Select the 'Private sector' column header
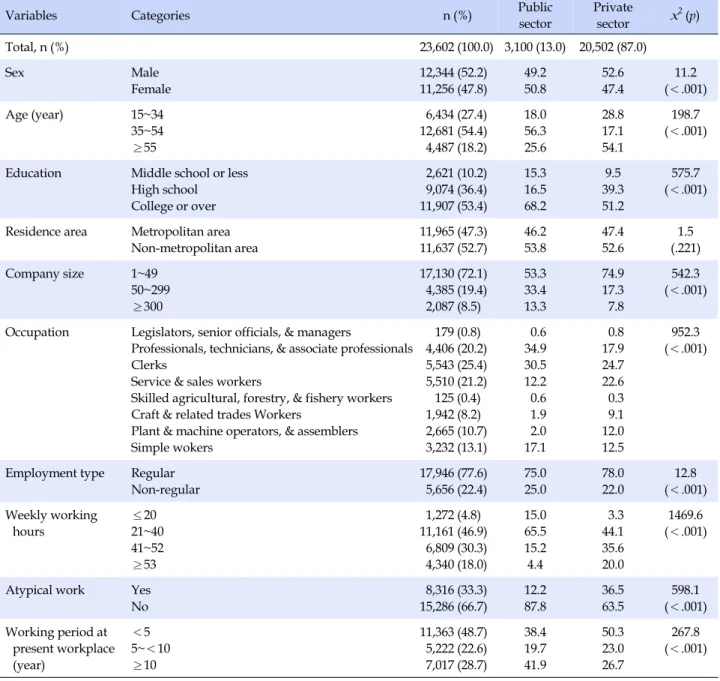 pos(613,16)
